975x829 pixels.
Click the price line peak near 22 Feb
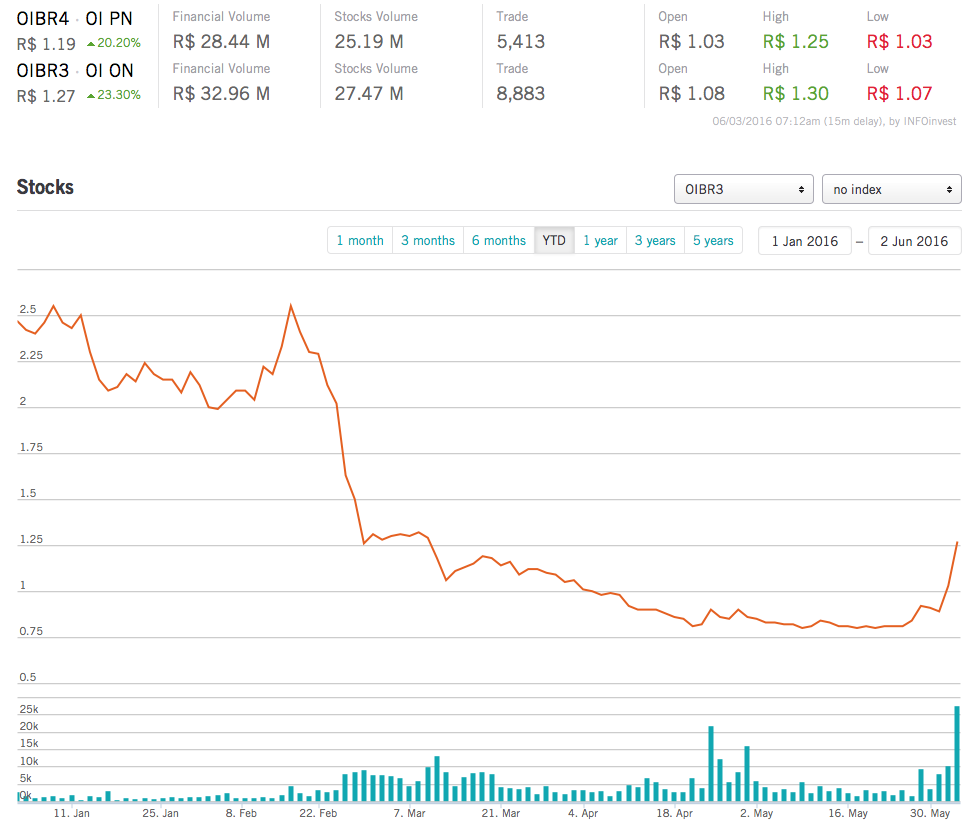[291, 305]
